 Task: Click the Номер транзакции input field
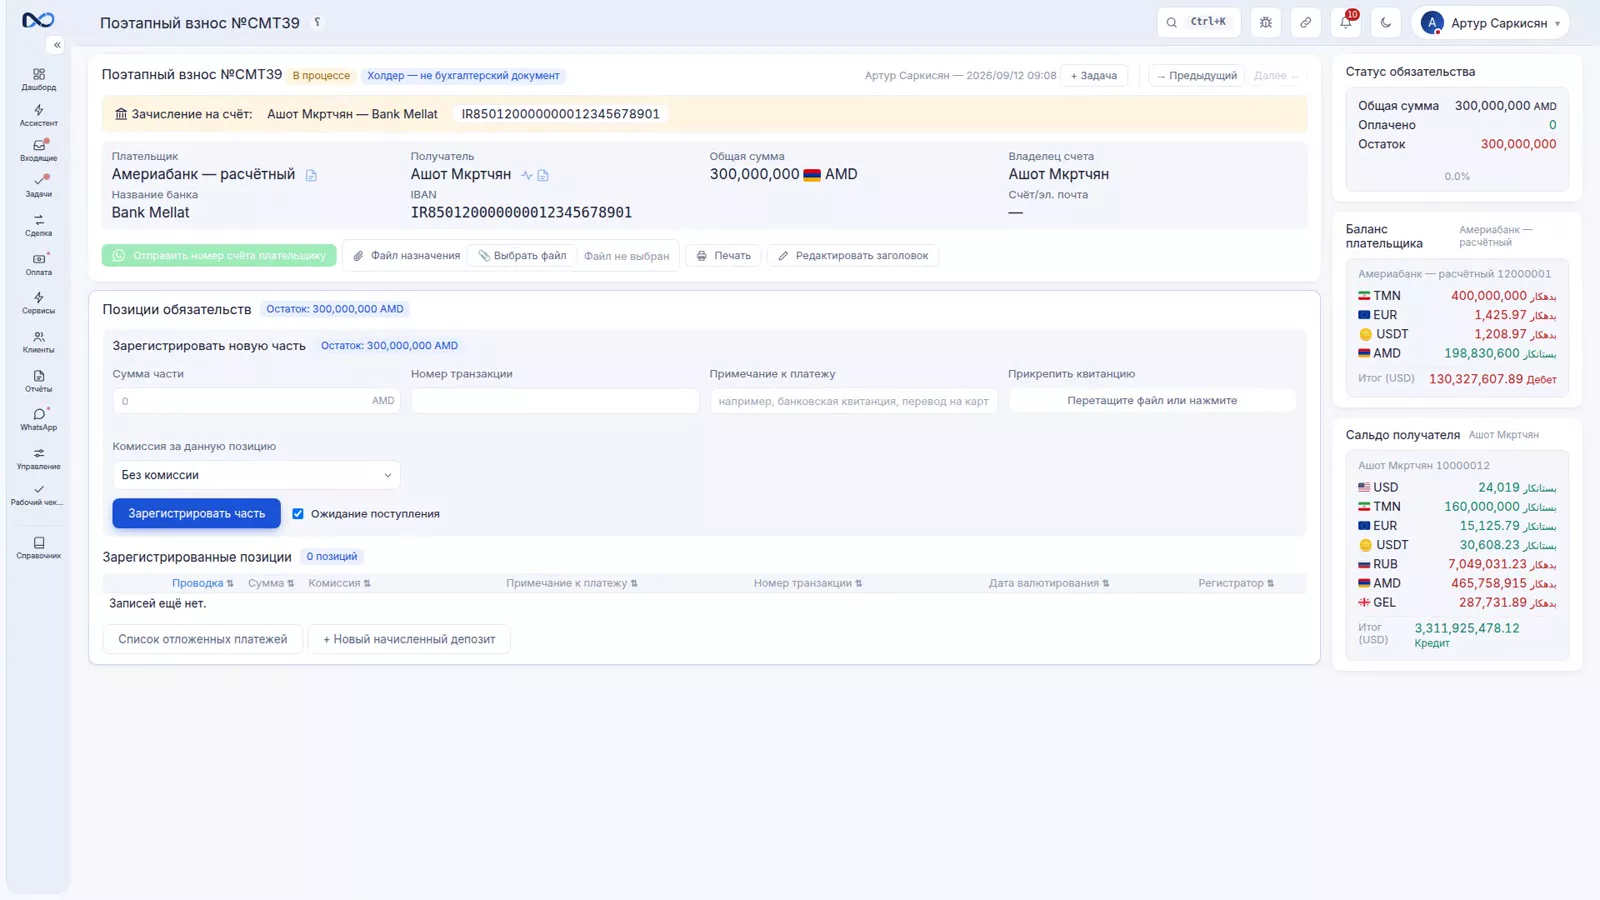[554, 401]
